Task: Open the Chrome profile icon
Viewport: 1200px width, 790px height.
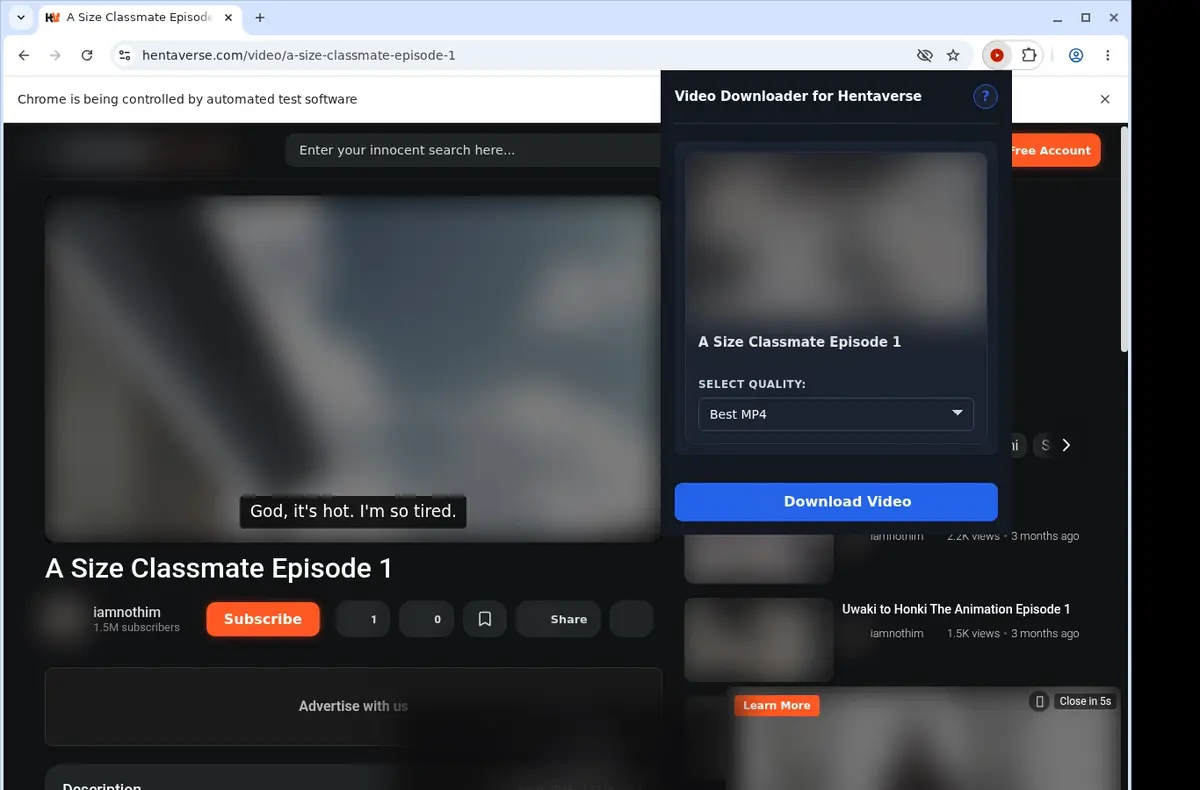Action: click(x=1076, y=56)
